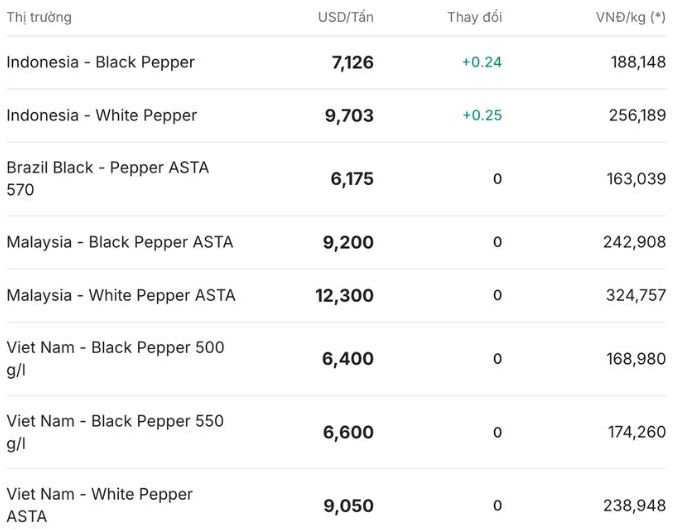Click the 12,300 USD price value

[x=344, y=295]
